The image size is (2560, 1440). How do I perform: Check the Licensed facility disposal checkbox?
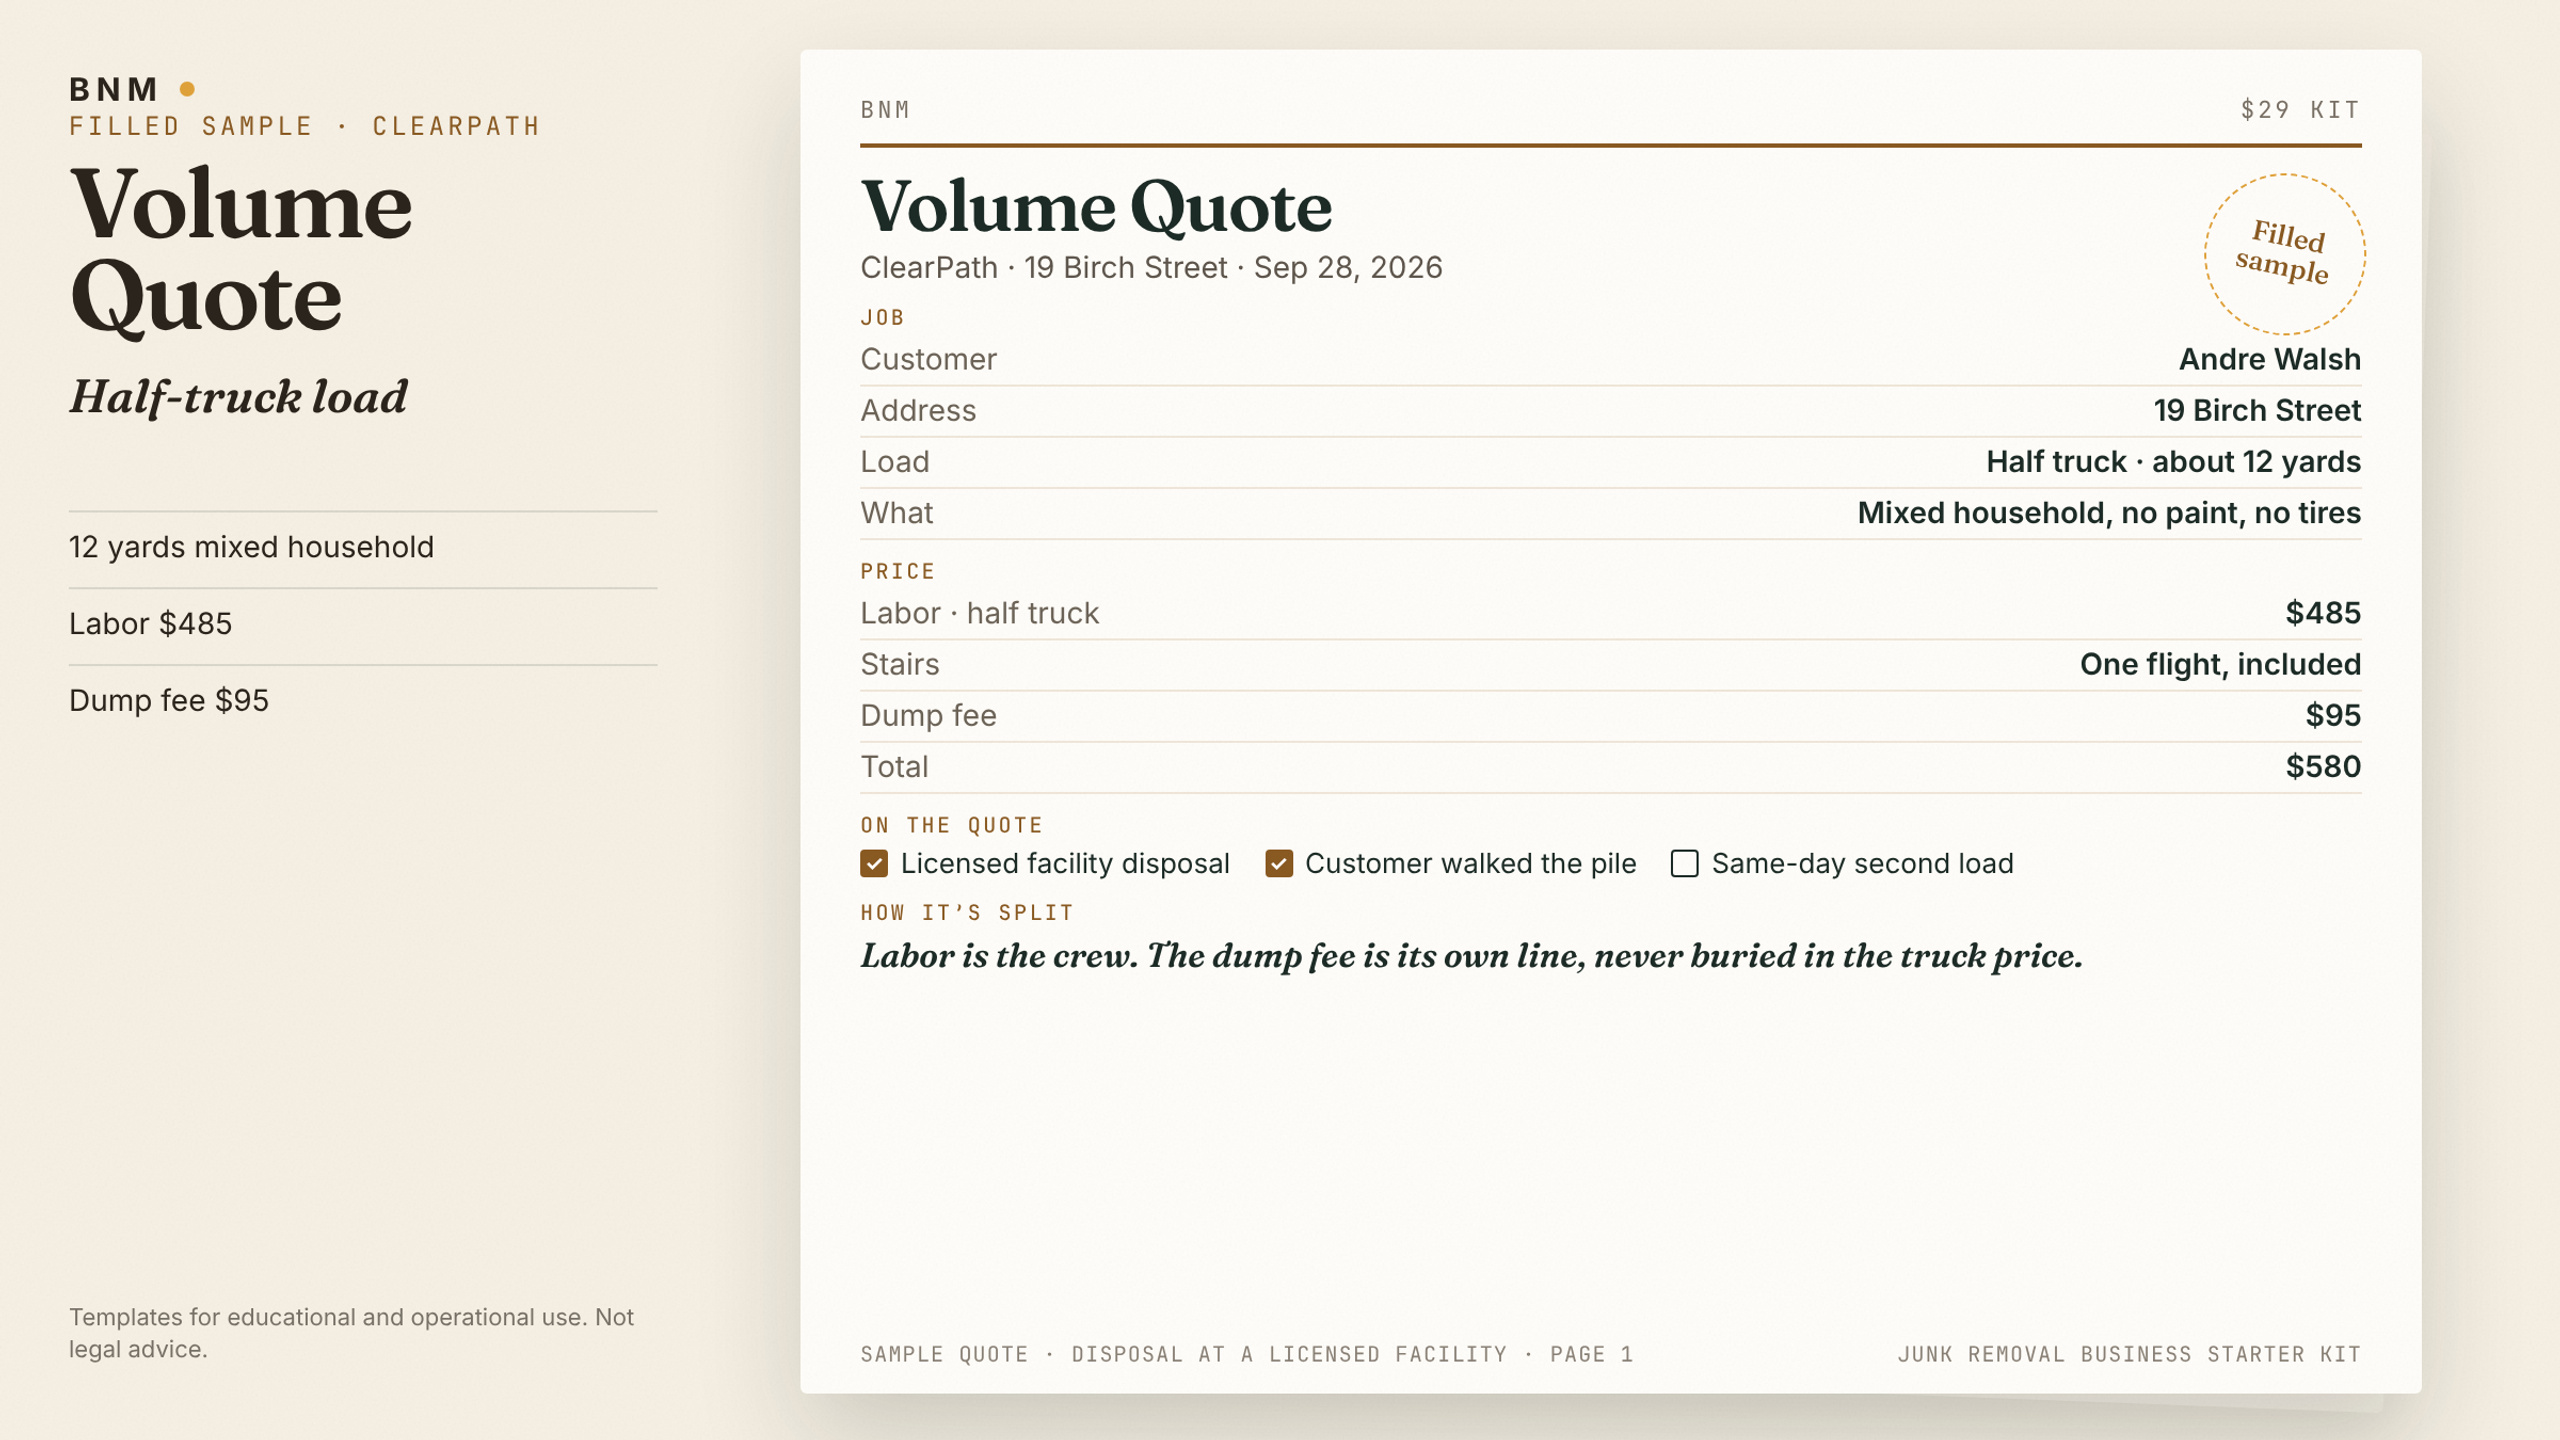[x=874, y=863]
